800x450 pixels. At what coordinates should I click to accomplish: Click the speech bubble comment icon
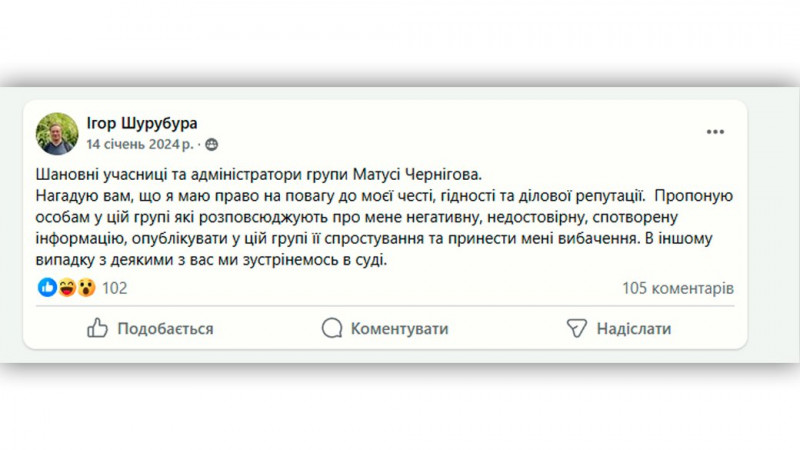click(332, 328)
